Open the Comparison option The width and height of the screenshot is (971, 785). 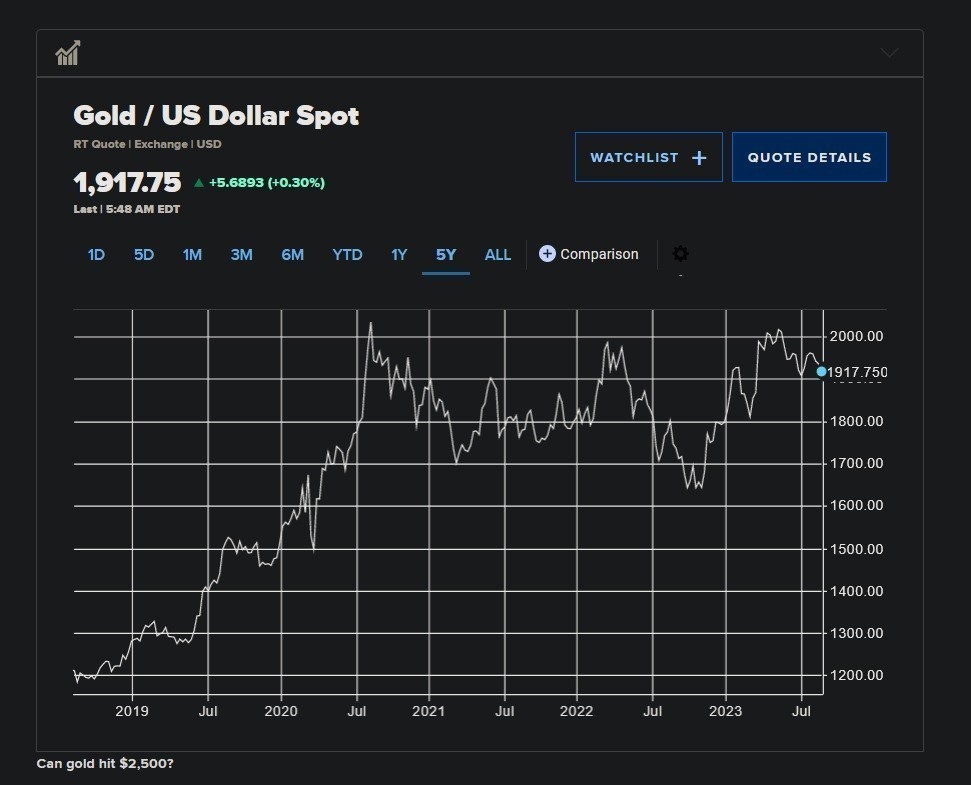(x=598, y=254)
